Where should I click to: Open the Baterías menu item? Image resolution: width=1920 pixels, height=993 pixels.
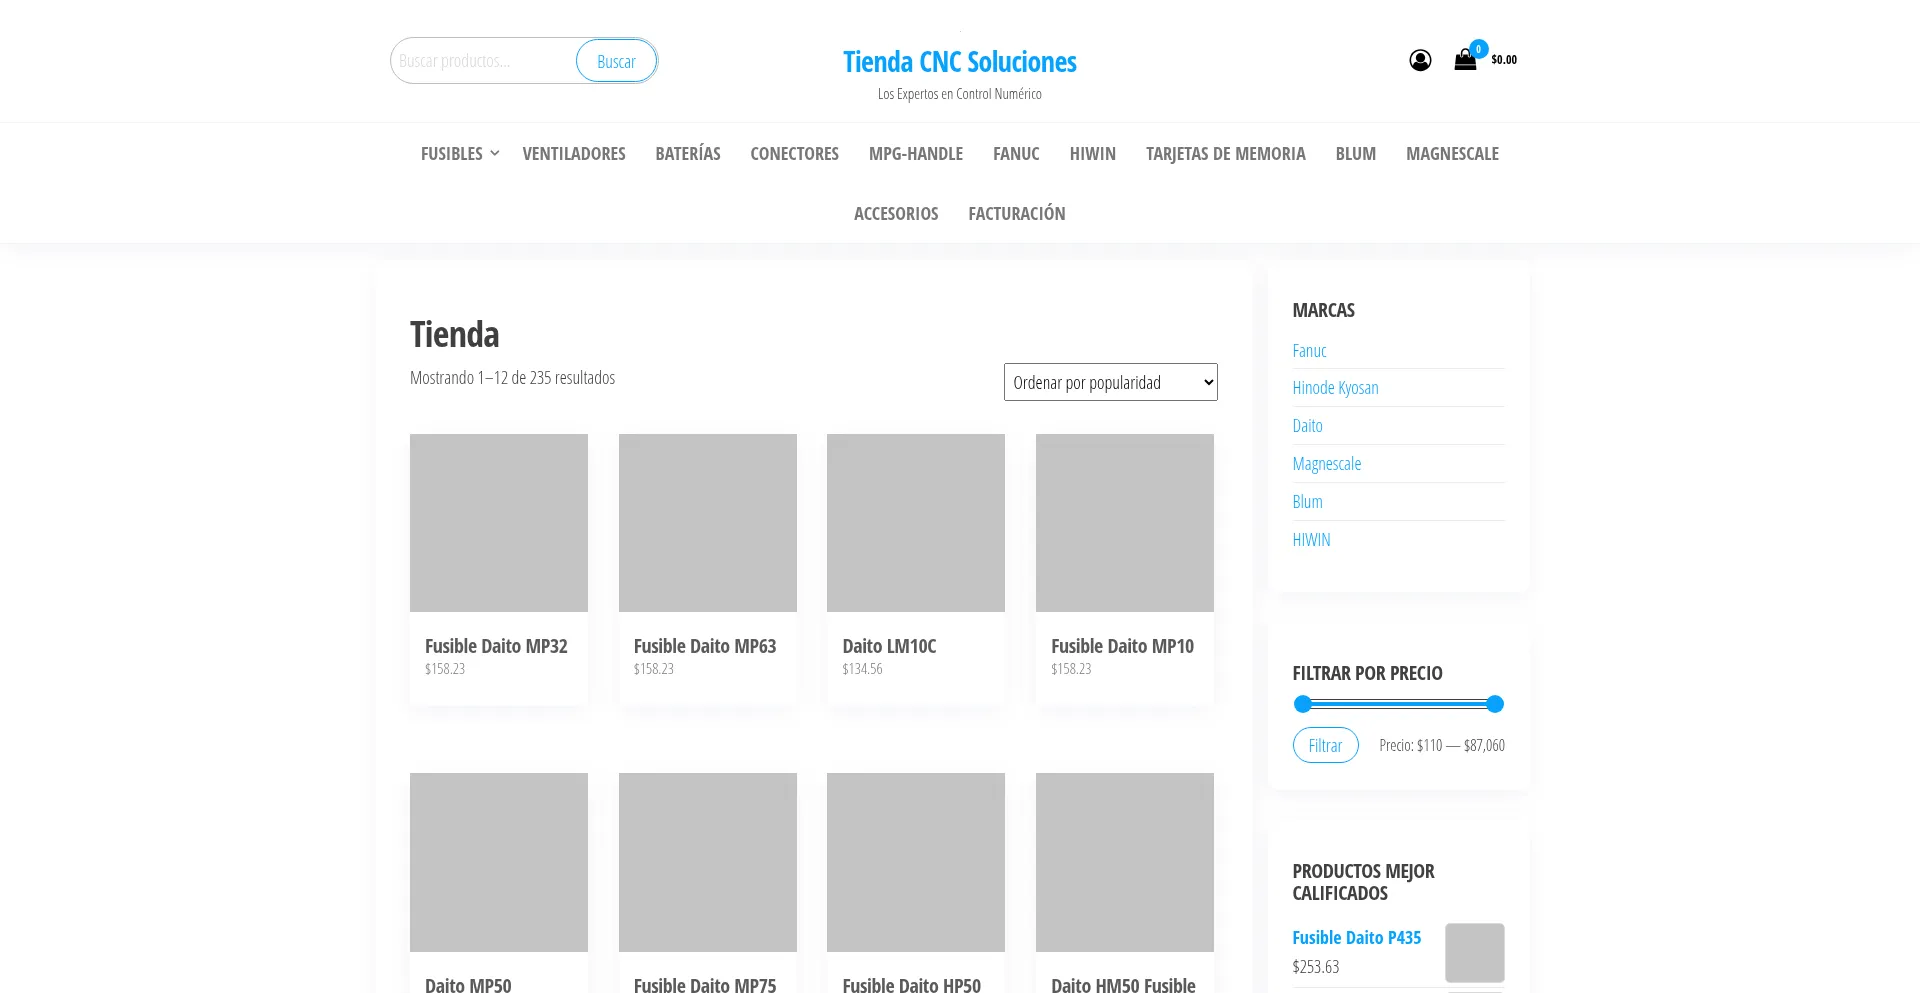[x=688, y=153]
